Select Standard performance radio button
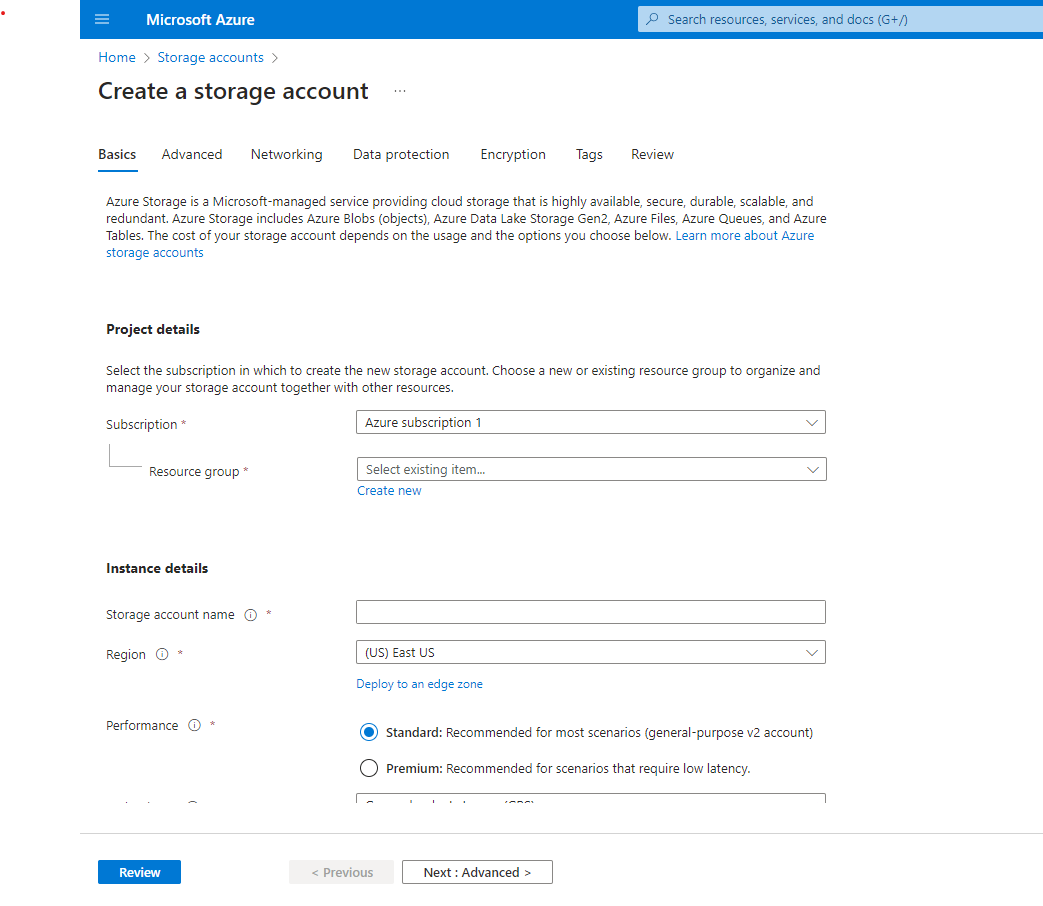This screenshot has height=906, width=1043. click(x=369, y=732)
